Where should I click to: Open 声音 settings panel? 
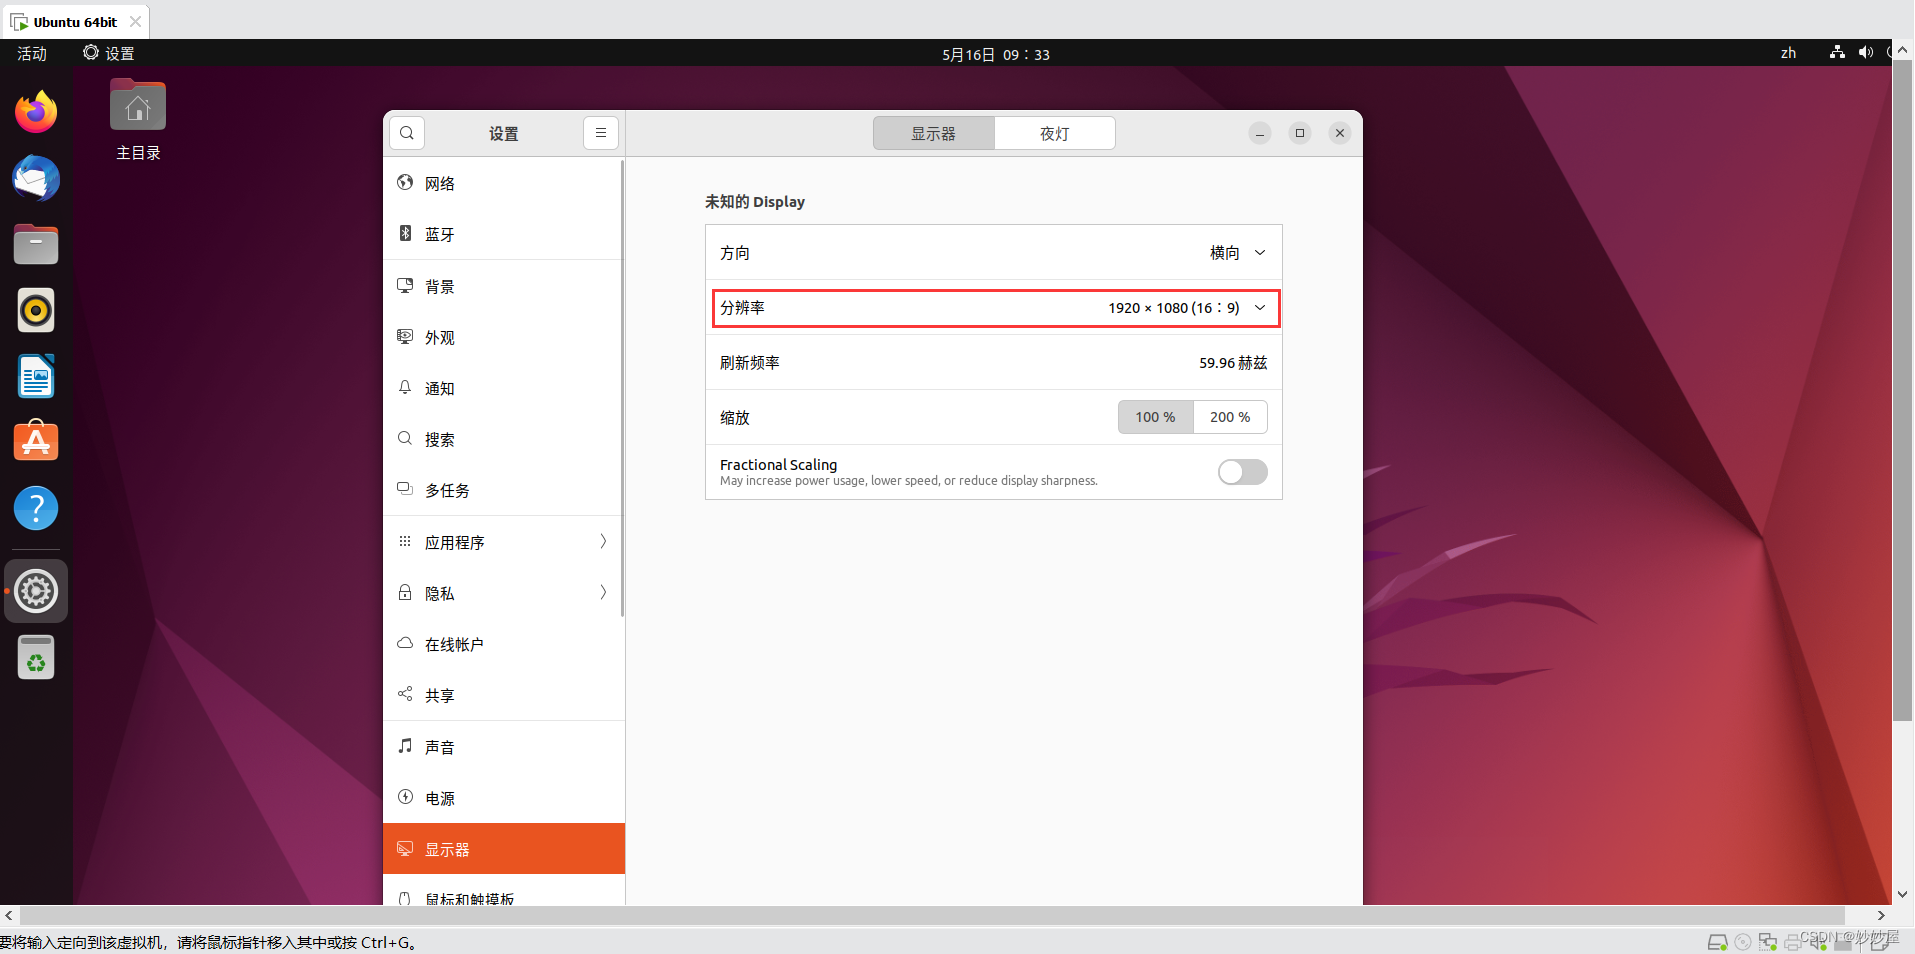[x=503, y=747]
